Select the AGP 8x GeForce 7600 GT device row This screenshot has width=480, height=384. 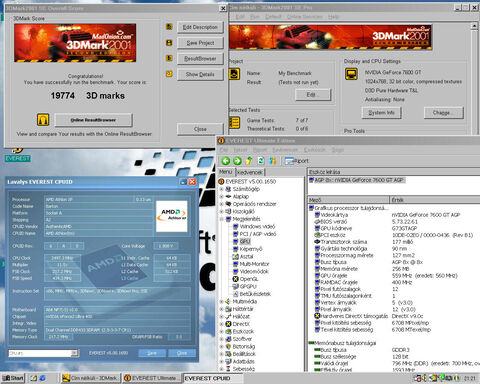pyautogui.click(x=356, y=180)
